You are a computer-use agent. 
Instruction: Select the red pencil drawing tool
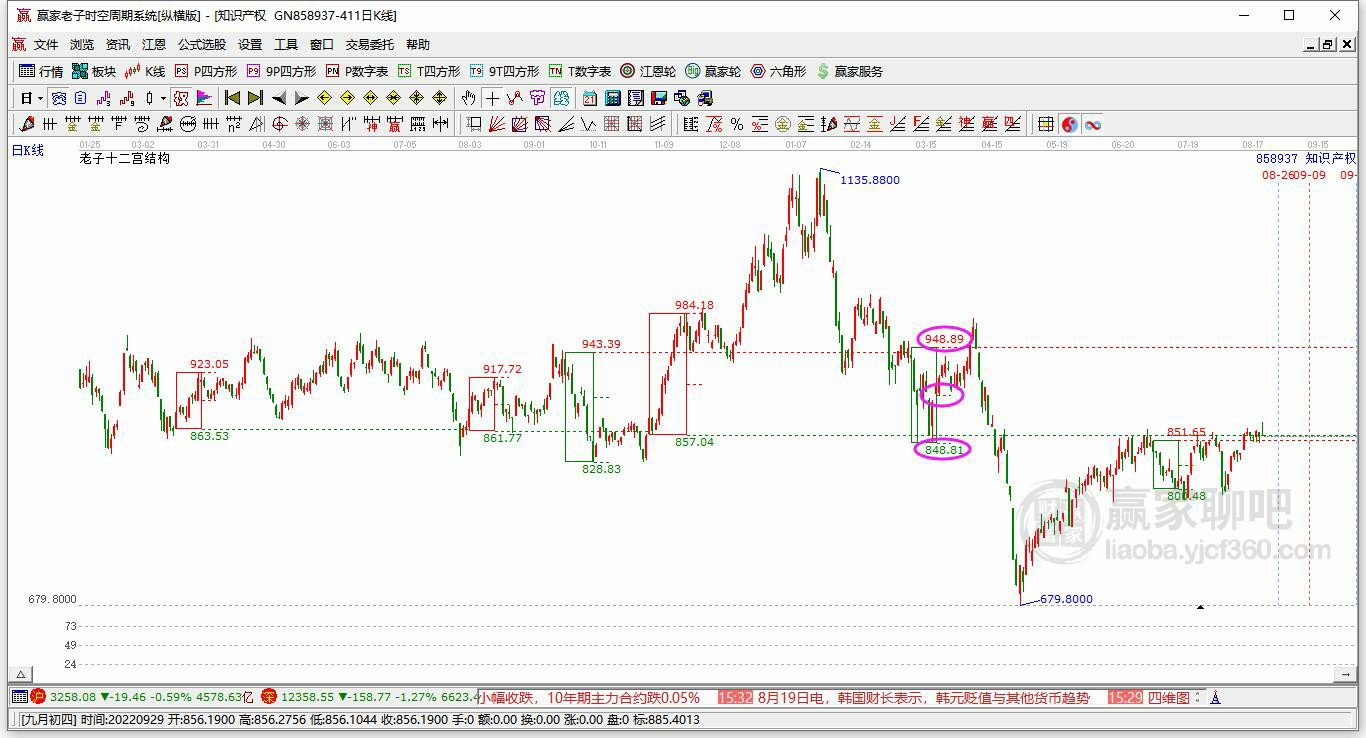coord(27,124)
